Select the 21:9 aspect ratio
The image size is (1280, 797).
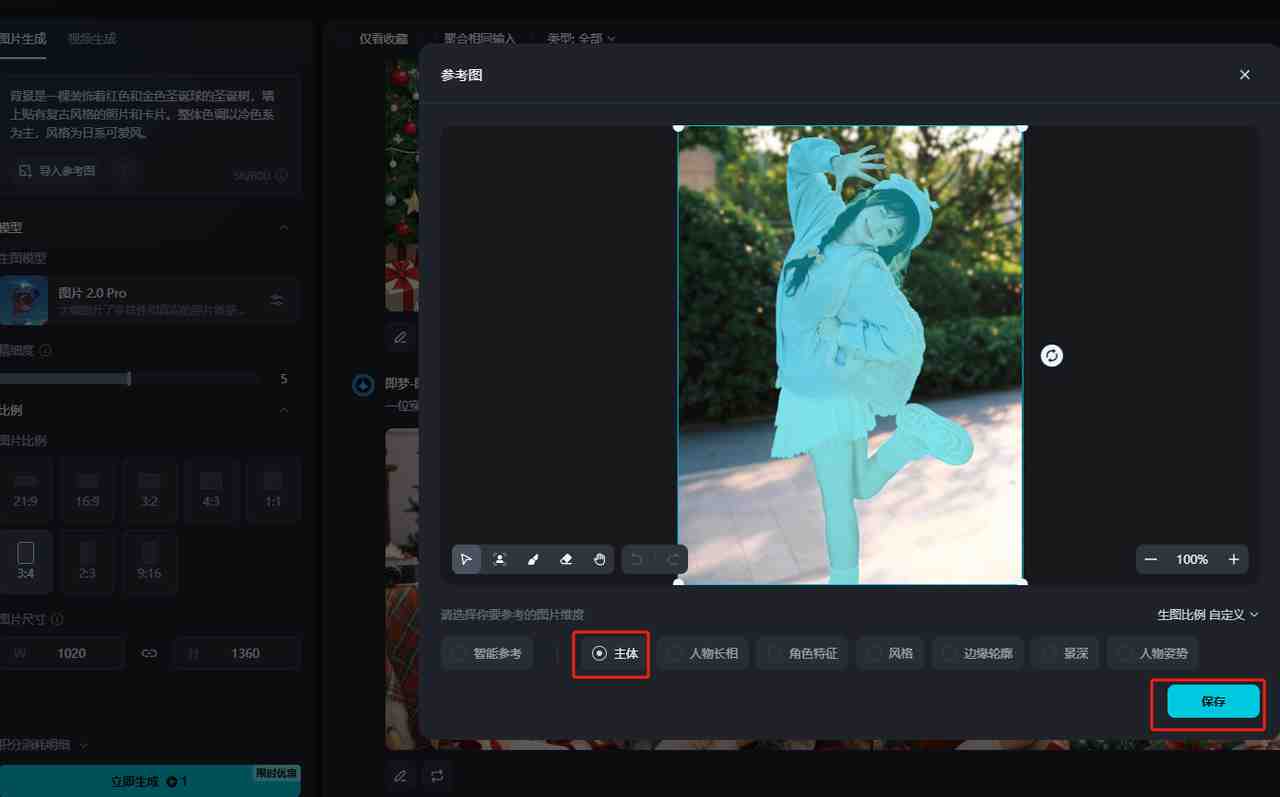point(25,490)
